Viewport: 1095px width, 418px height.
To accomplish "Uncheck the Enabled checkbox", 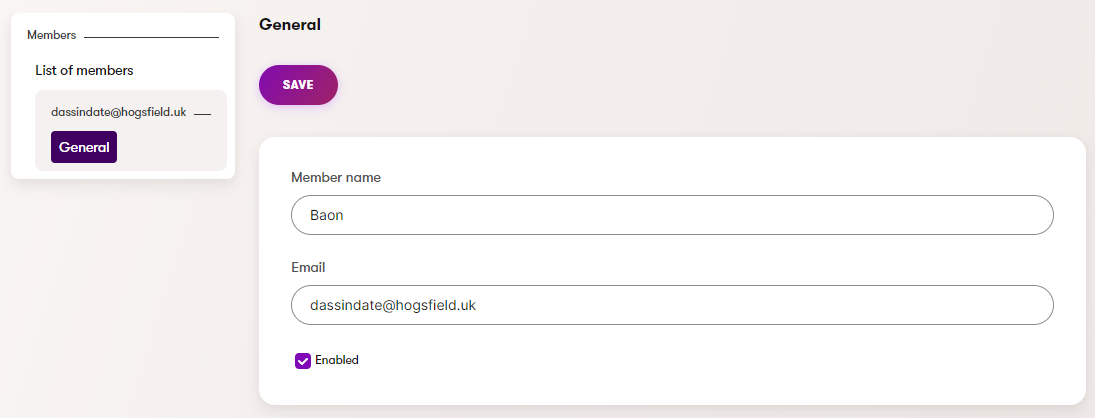I will click(303, 361).
